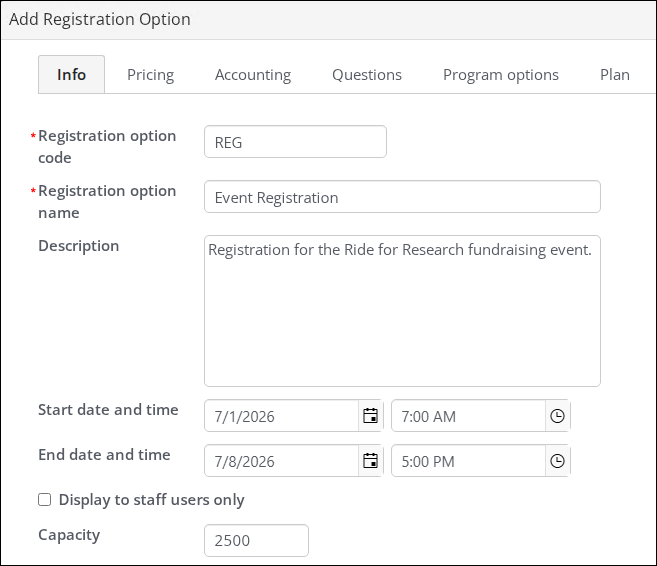Open the Accounting tab
Screen dimensions: 657x566
[253, 75]
